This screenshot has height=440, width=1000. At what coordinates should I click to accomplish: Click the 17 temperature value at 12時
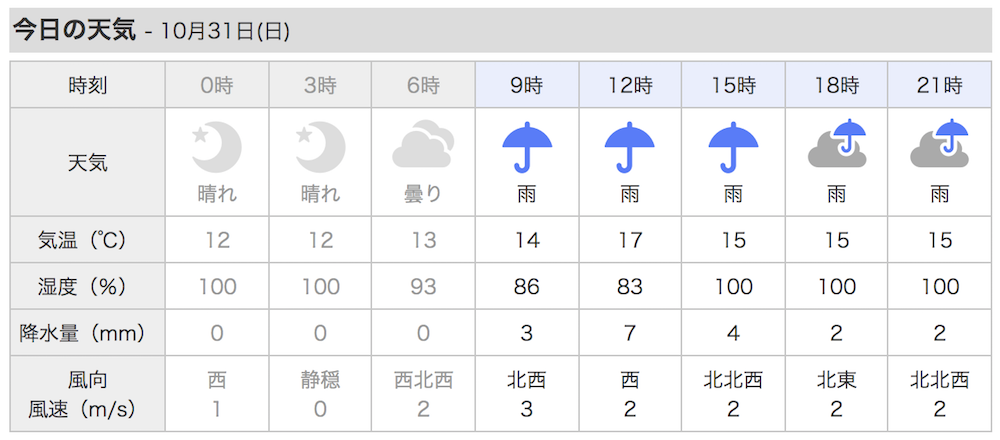[629, 240]
